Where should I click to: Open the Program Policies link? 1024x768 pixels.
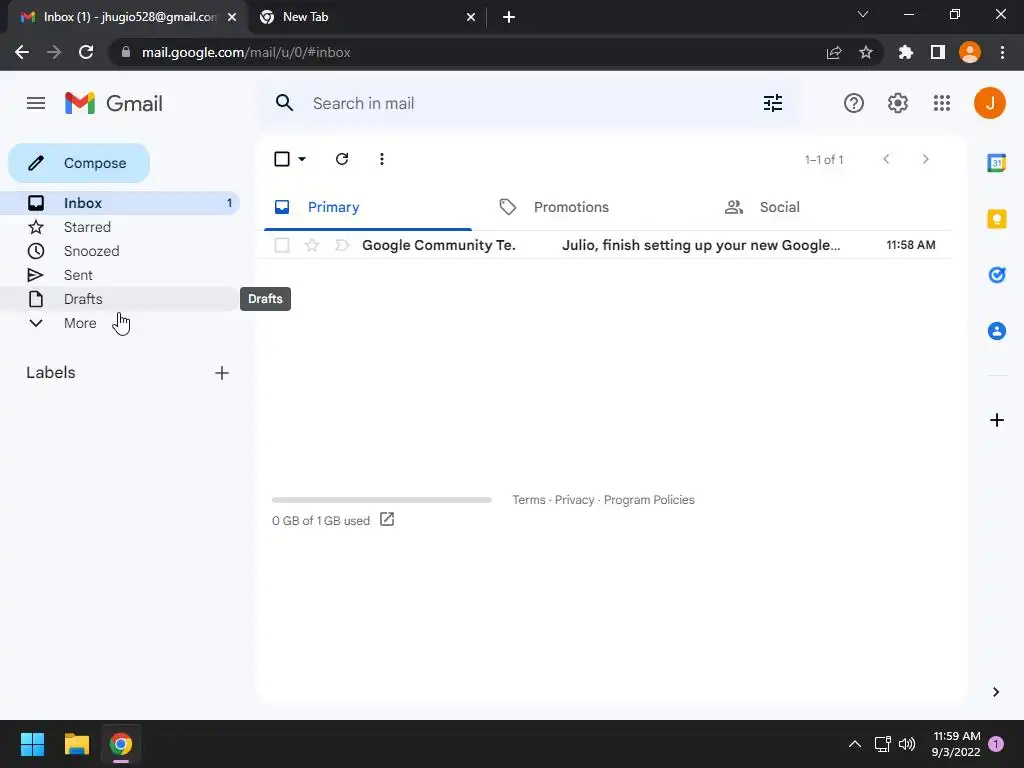point(649,500)
